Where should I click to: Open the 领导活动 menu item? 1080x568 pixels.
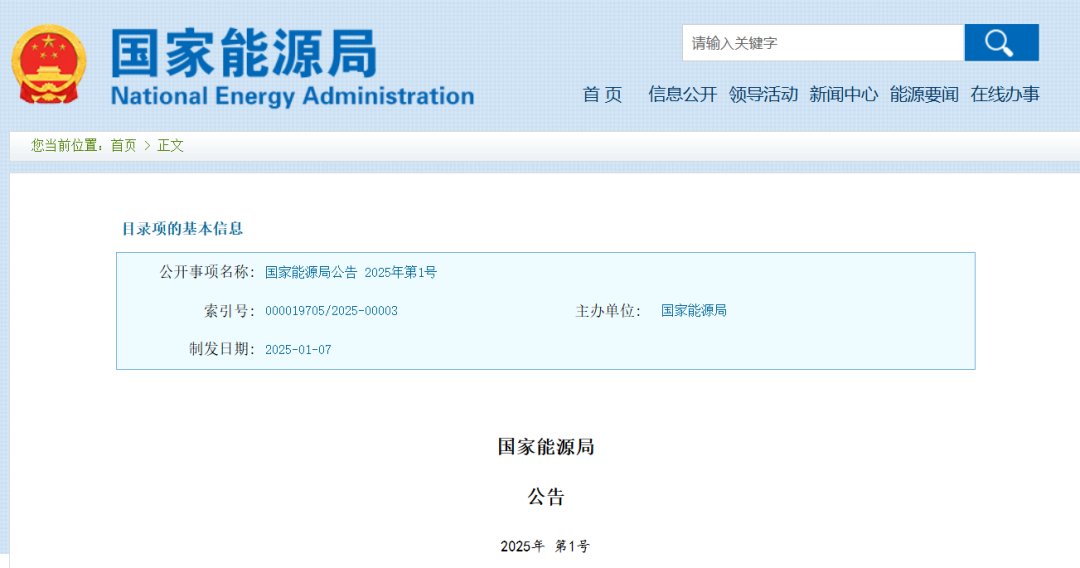[763, 94]
